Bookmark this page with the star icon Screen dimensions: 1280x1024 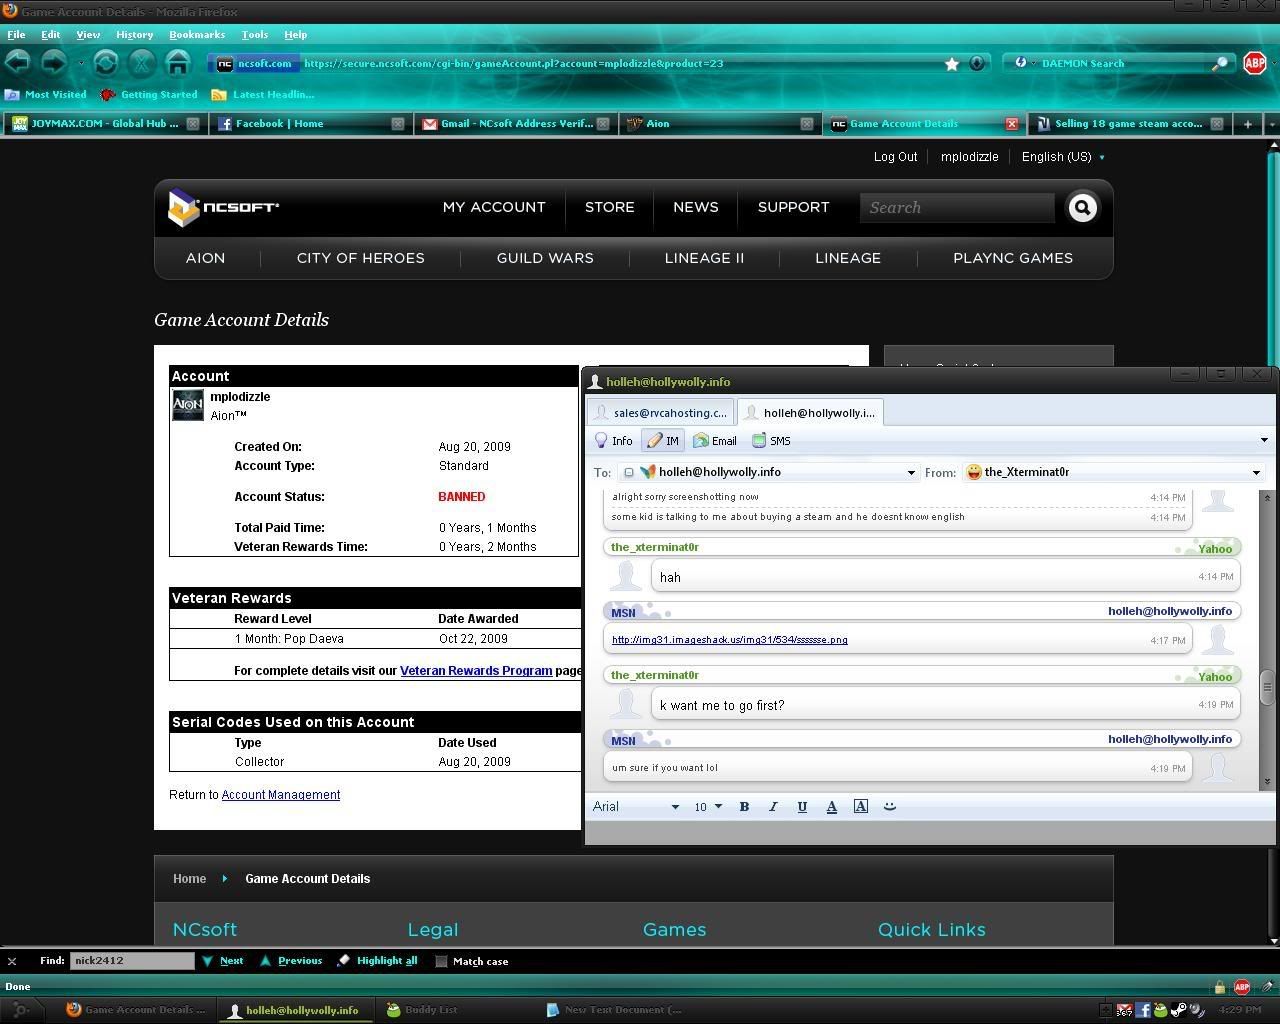pyautogui.click(x=952, y=63)
